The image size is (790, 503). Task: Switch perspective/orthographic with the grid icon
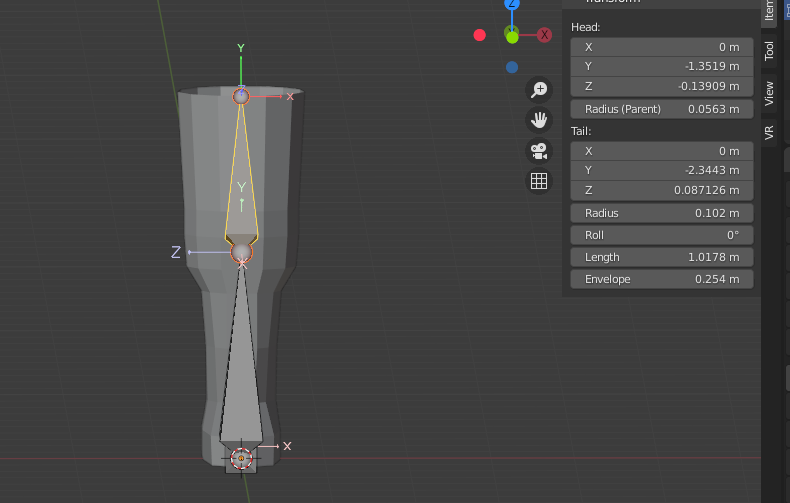pyautogui.click(x=539, y=181)
